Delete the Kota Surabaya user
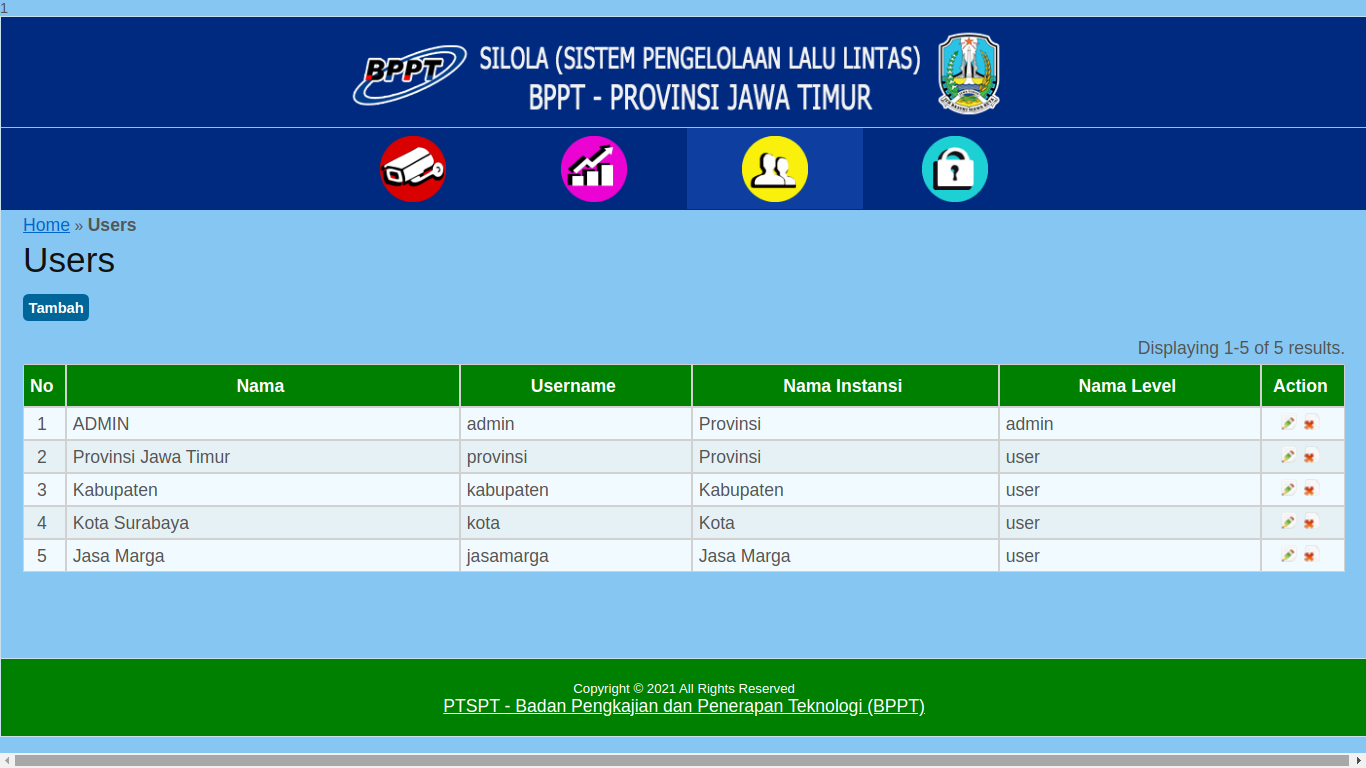Image resolution: width=1366 pixels, height=768 pixels. [x=1310, y=522]
